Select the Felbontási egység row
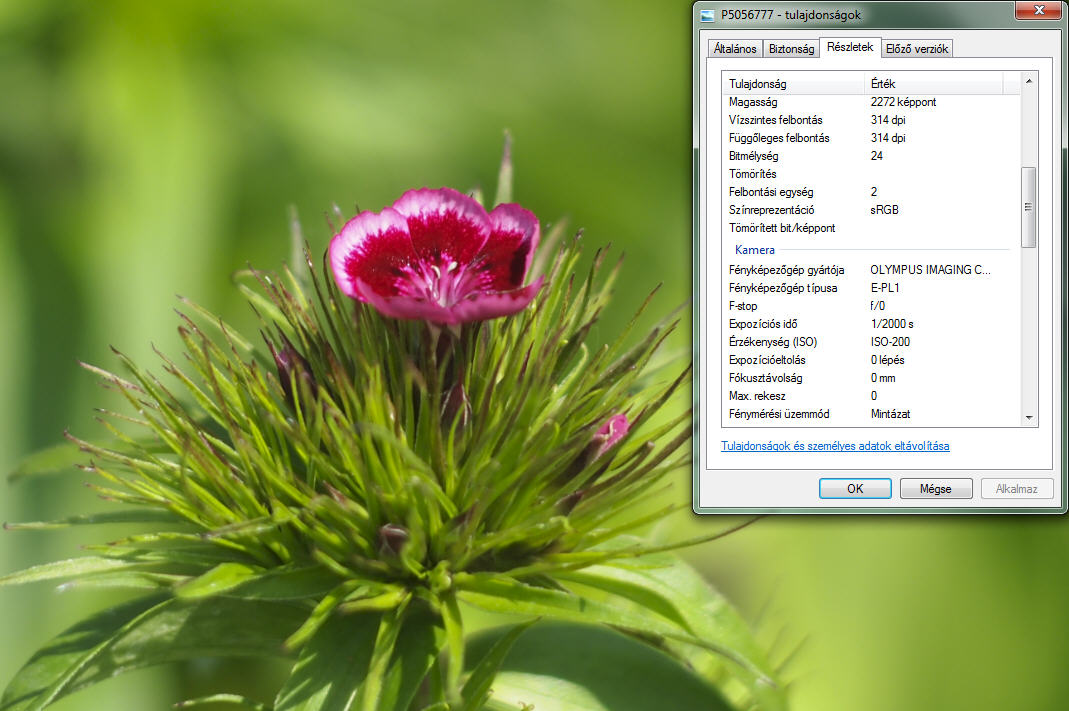 872,192
